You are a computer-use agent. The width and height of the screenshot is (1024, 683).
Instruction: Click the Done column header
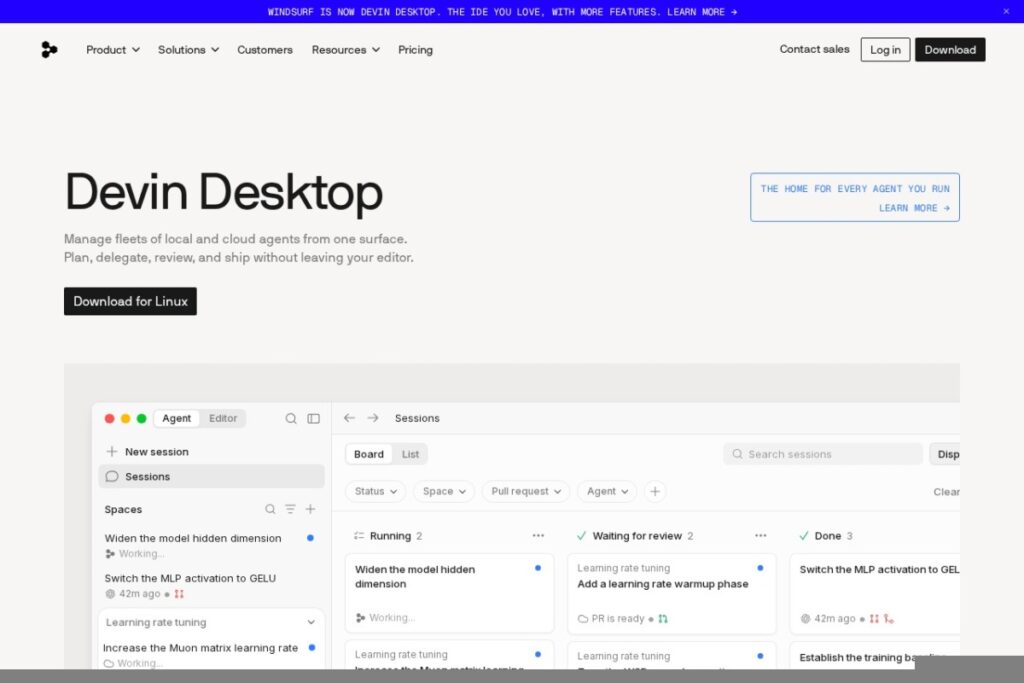[826, 535]
